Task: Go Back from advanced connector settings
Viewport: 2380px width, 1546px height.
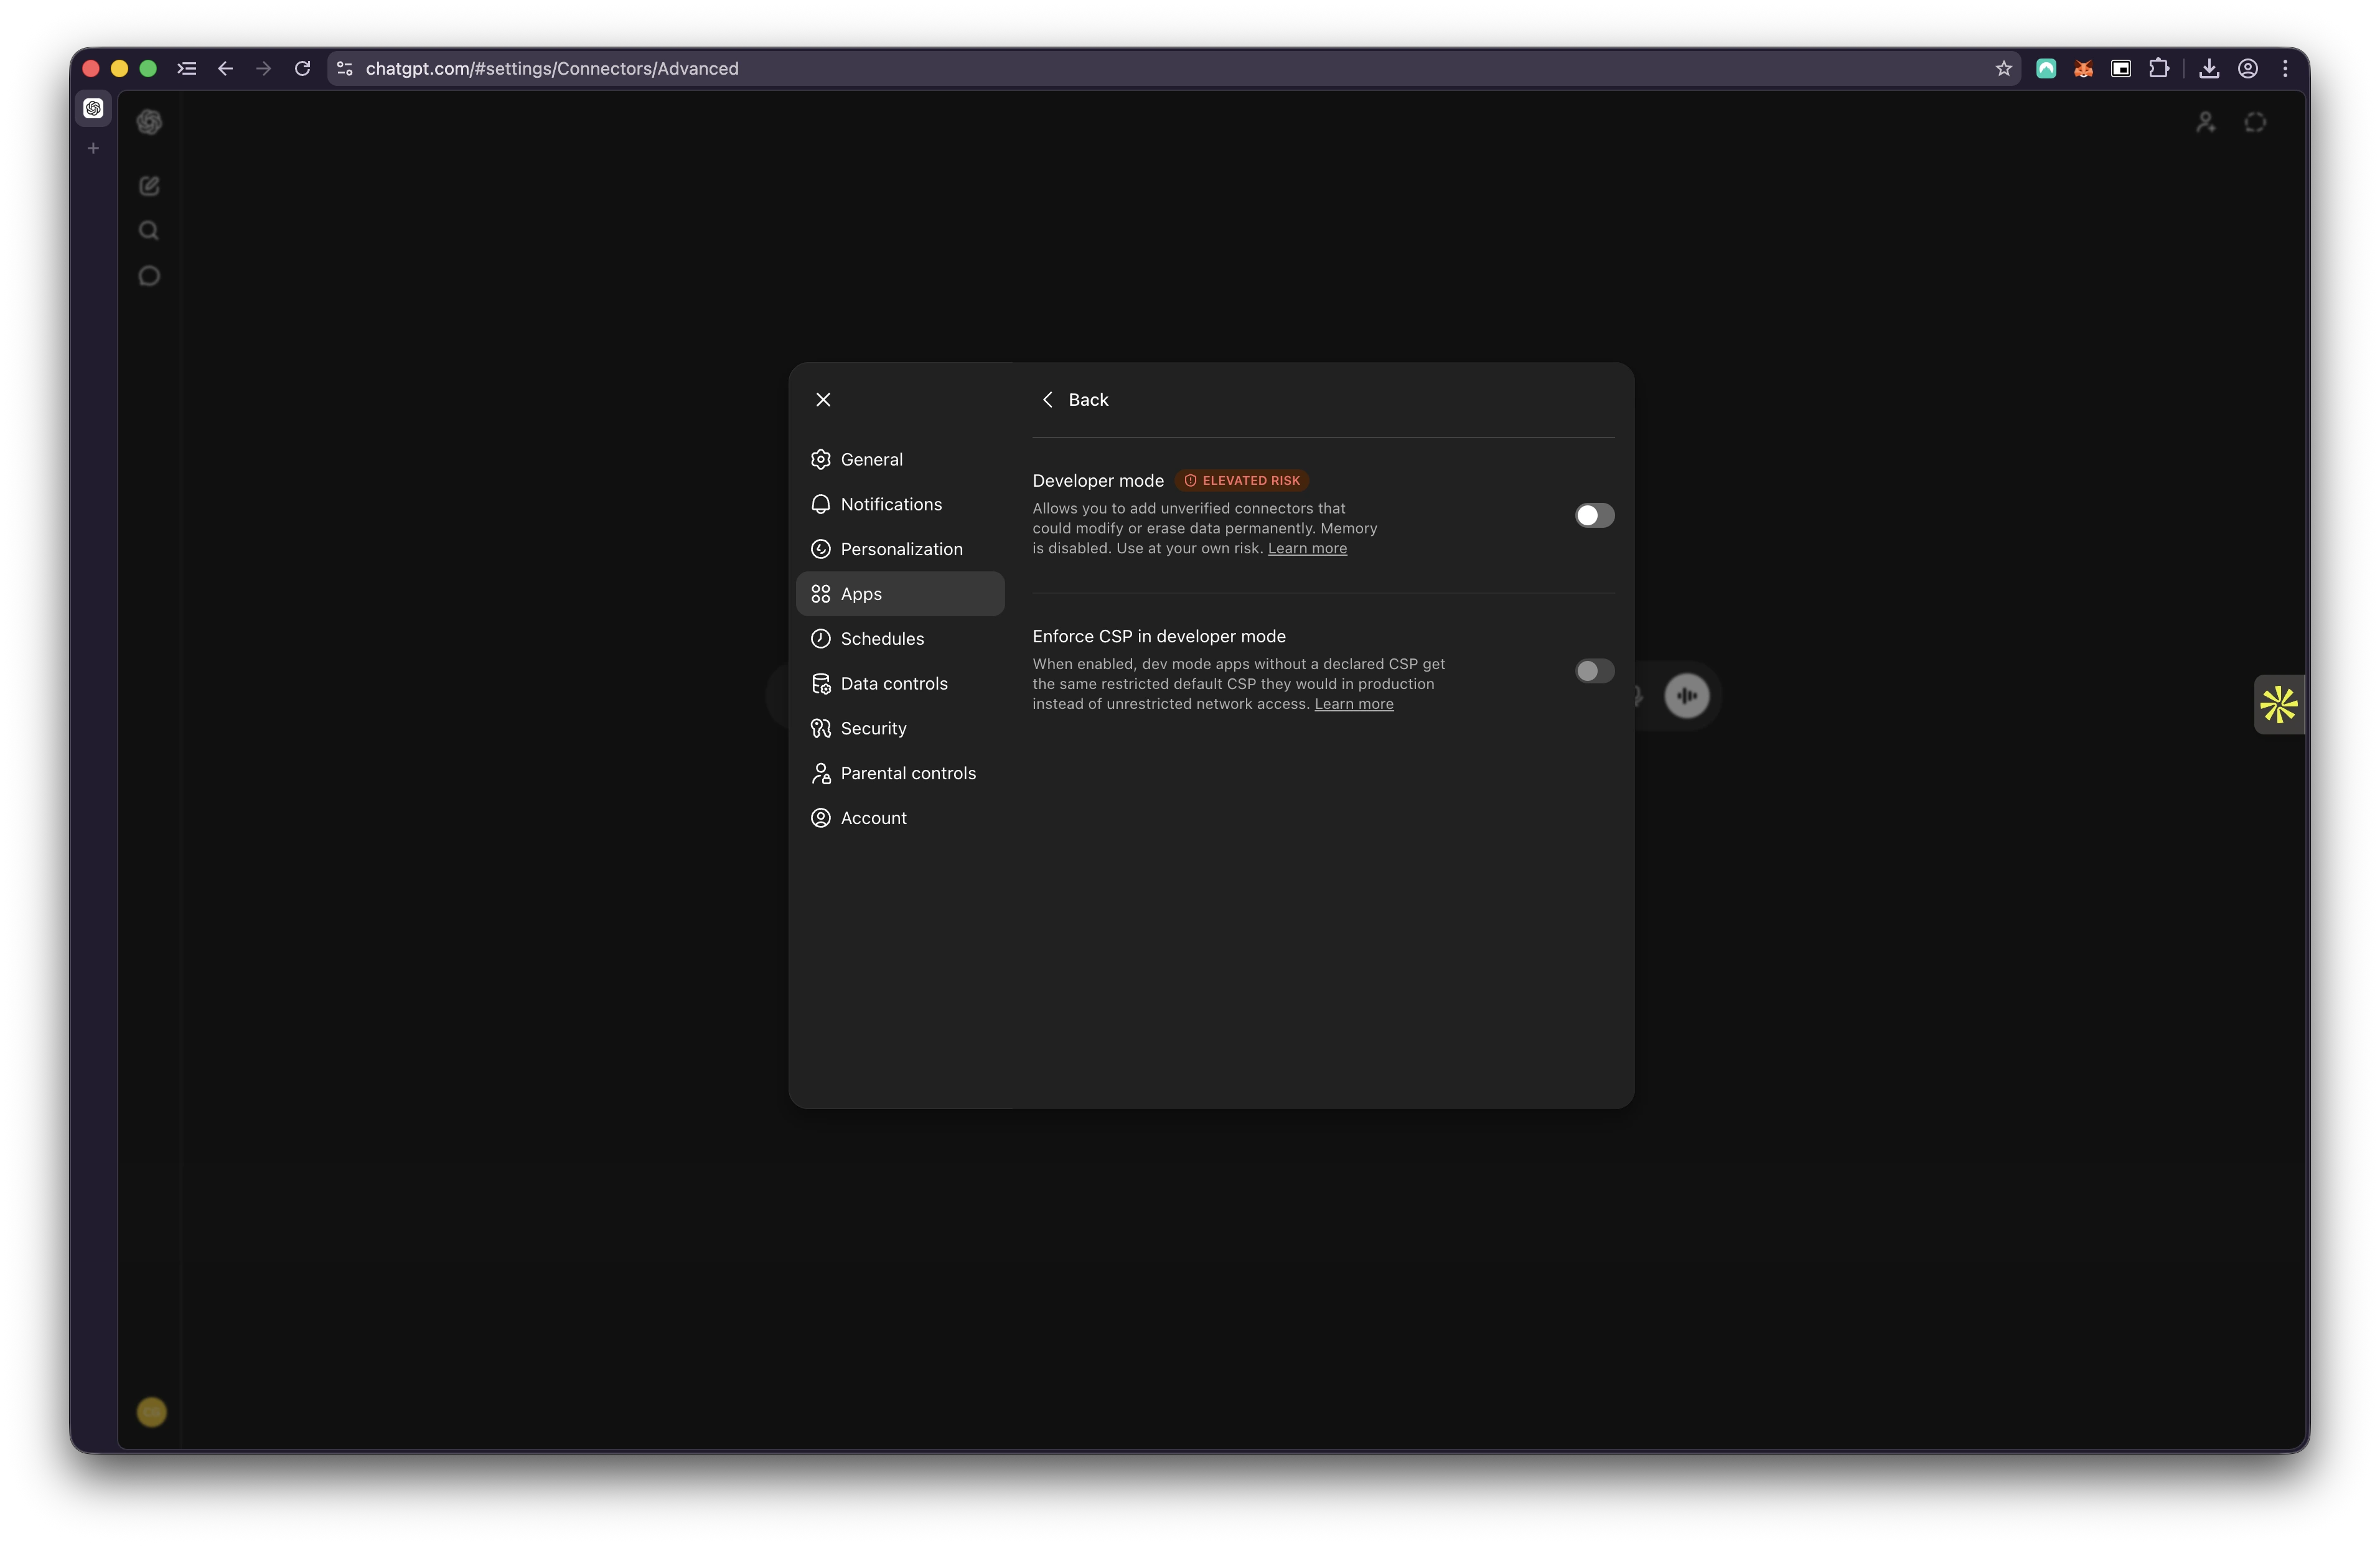Action: [1075, 399]
